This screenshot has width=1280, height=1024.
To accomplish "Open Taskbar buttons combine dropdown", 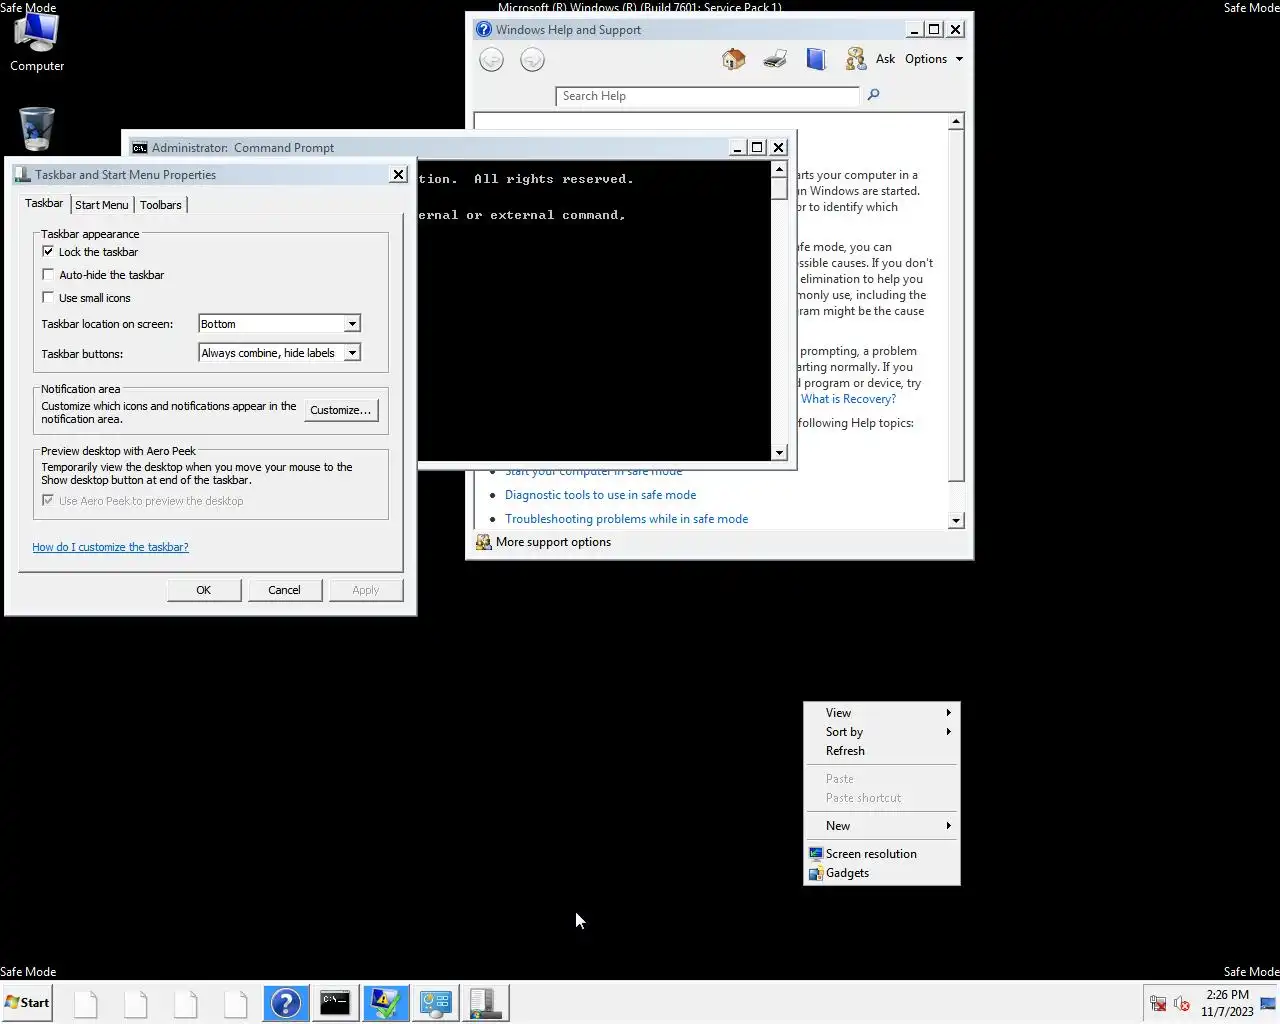I will 352,353.
